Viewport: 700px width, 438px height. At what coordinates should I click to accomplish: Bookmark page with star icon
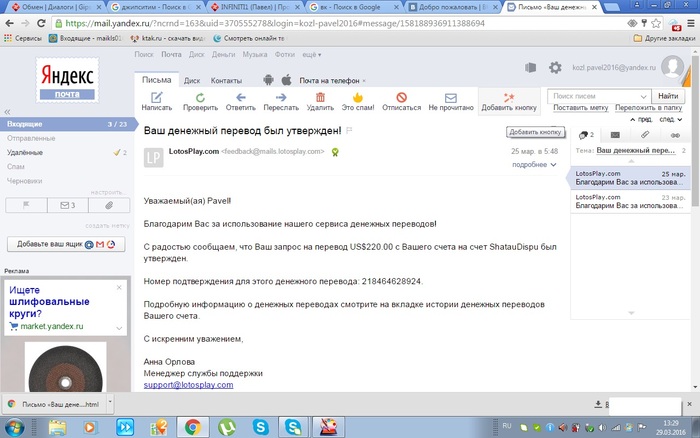656,23
